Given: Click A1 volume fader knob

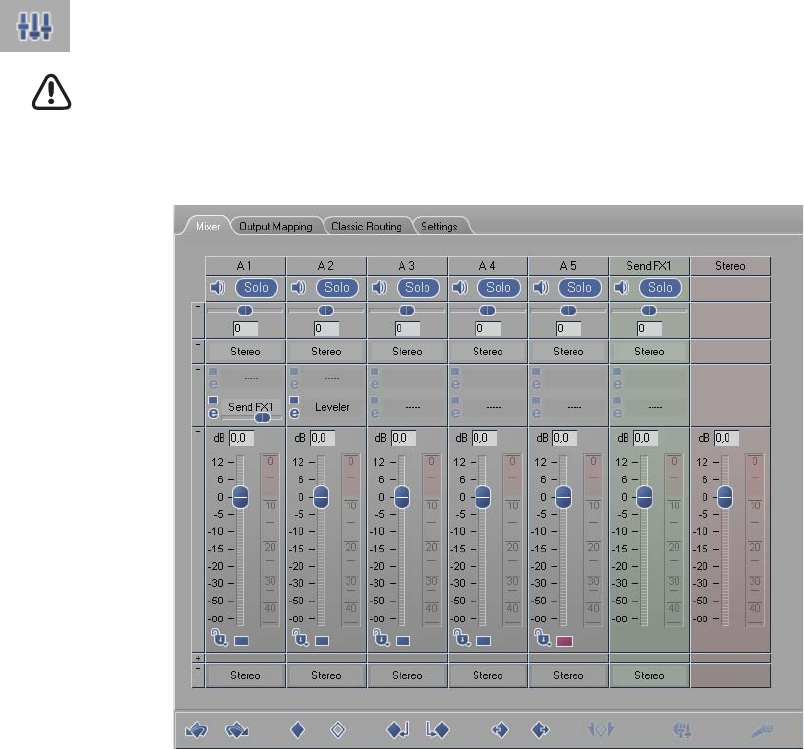Looking at the screenshot, I should click(x=240, y=497).
